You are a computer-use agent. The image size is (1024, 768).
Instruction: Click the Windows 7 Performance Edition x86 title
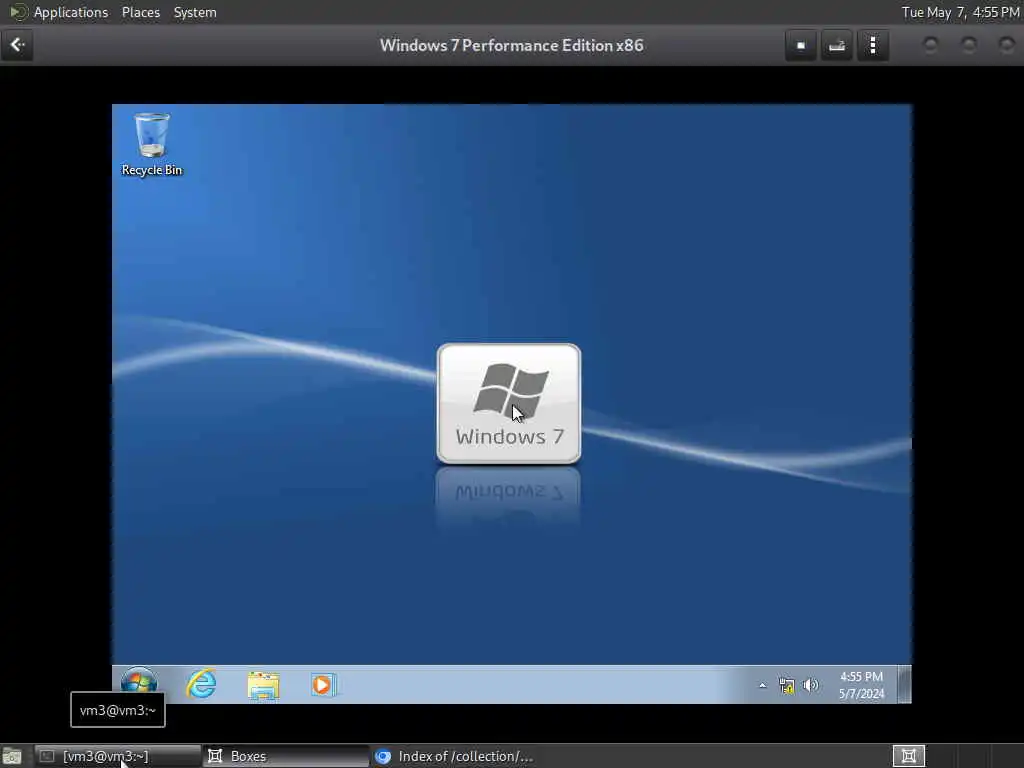coord(511,45)
